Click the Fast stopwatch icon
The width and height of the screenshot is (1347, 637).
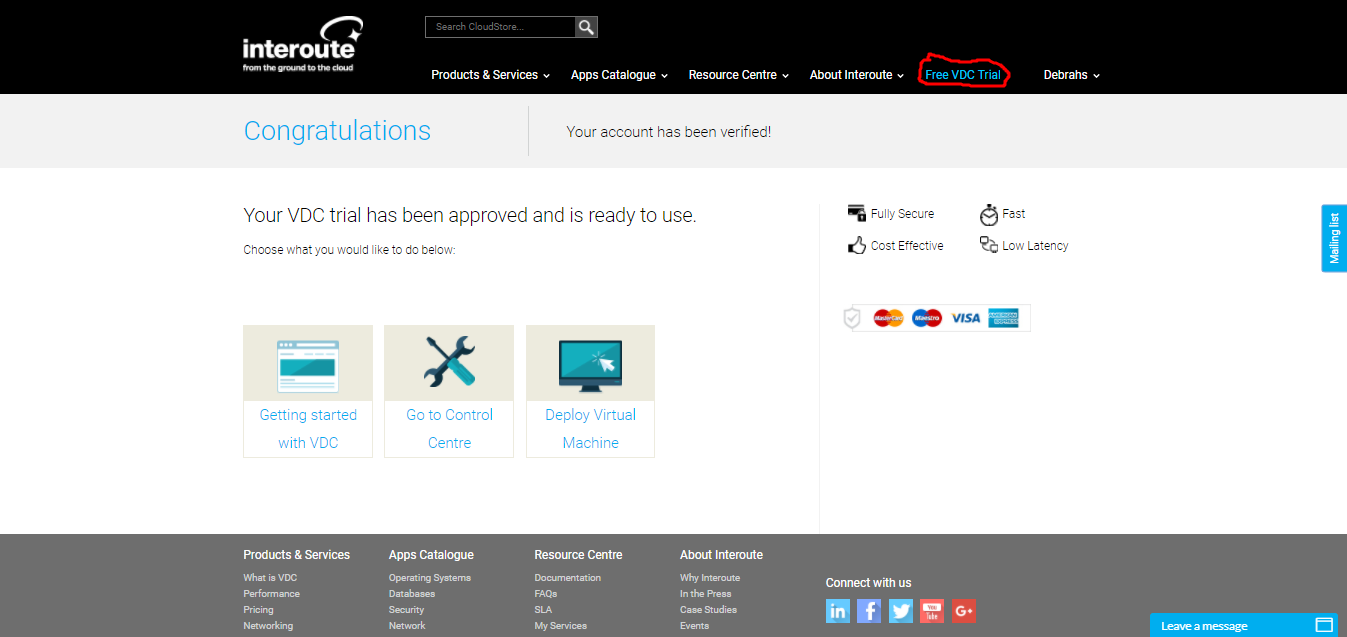[989, 214]
